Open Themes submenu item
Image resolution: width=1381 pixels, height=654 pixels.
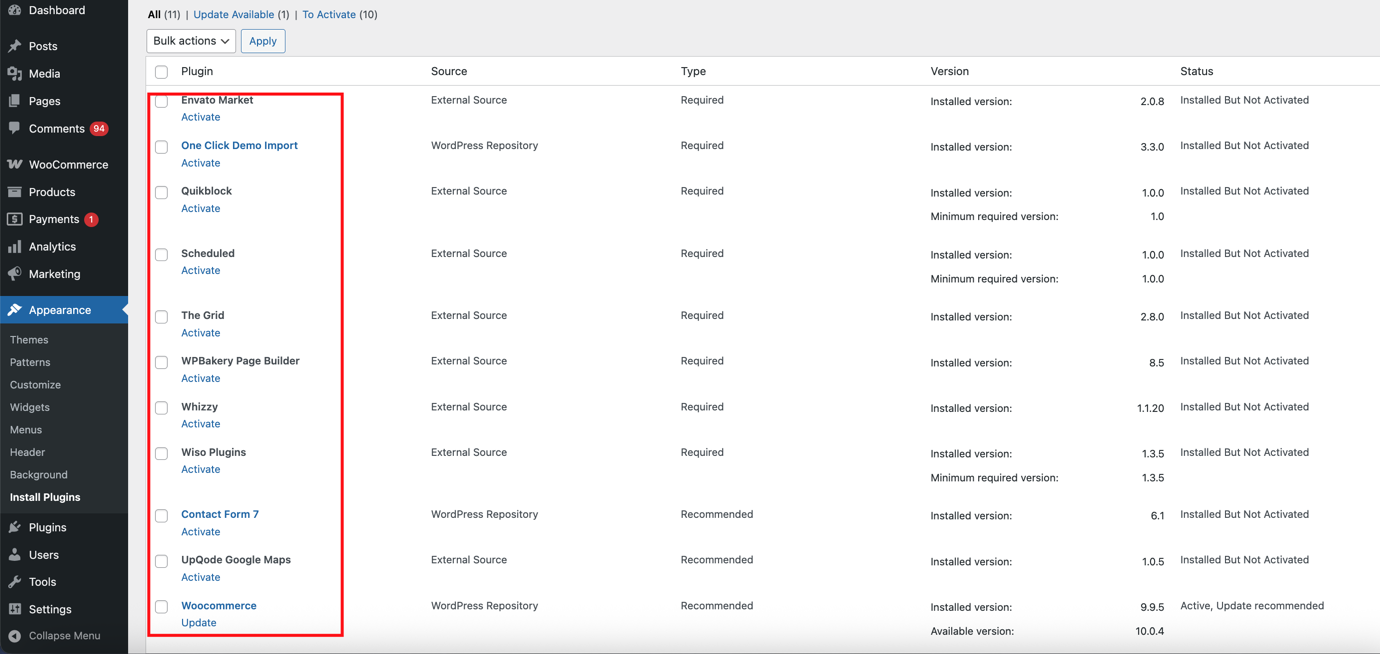pyautogui.click(x=29, y=340)
